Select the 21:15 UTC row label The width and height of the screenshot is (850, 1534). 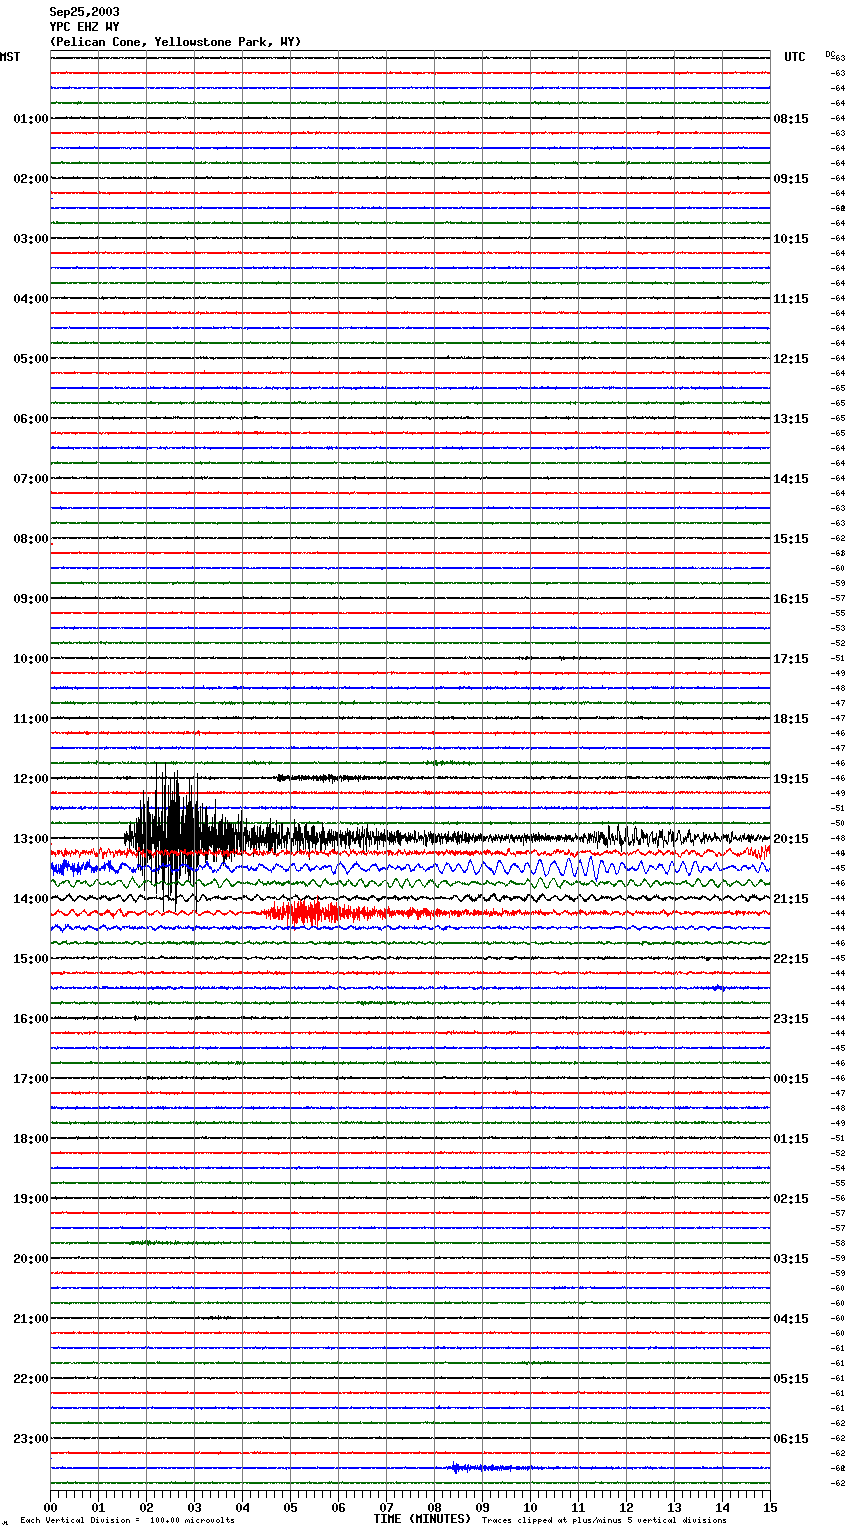pyautogui.click(x=791, y=899)
